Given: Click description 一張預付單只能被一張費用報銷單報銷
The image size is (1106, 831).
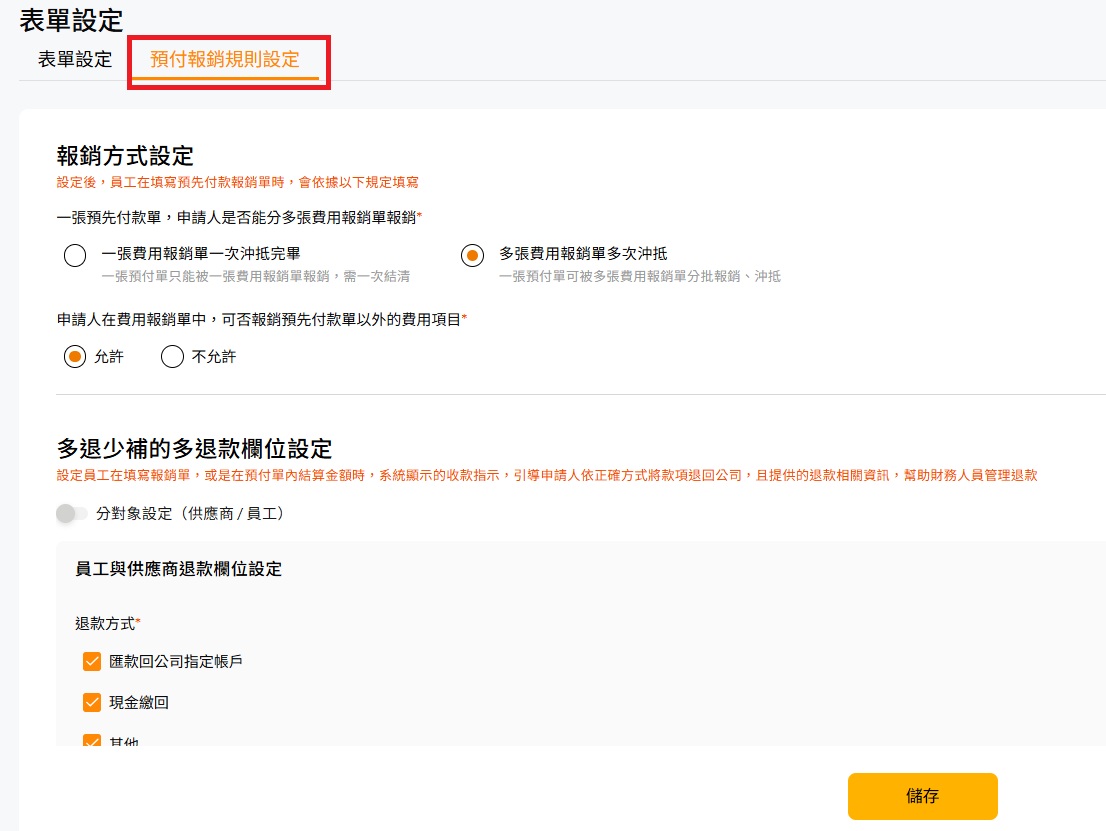Looking at the screenshot, I should 255,276.
